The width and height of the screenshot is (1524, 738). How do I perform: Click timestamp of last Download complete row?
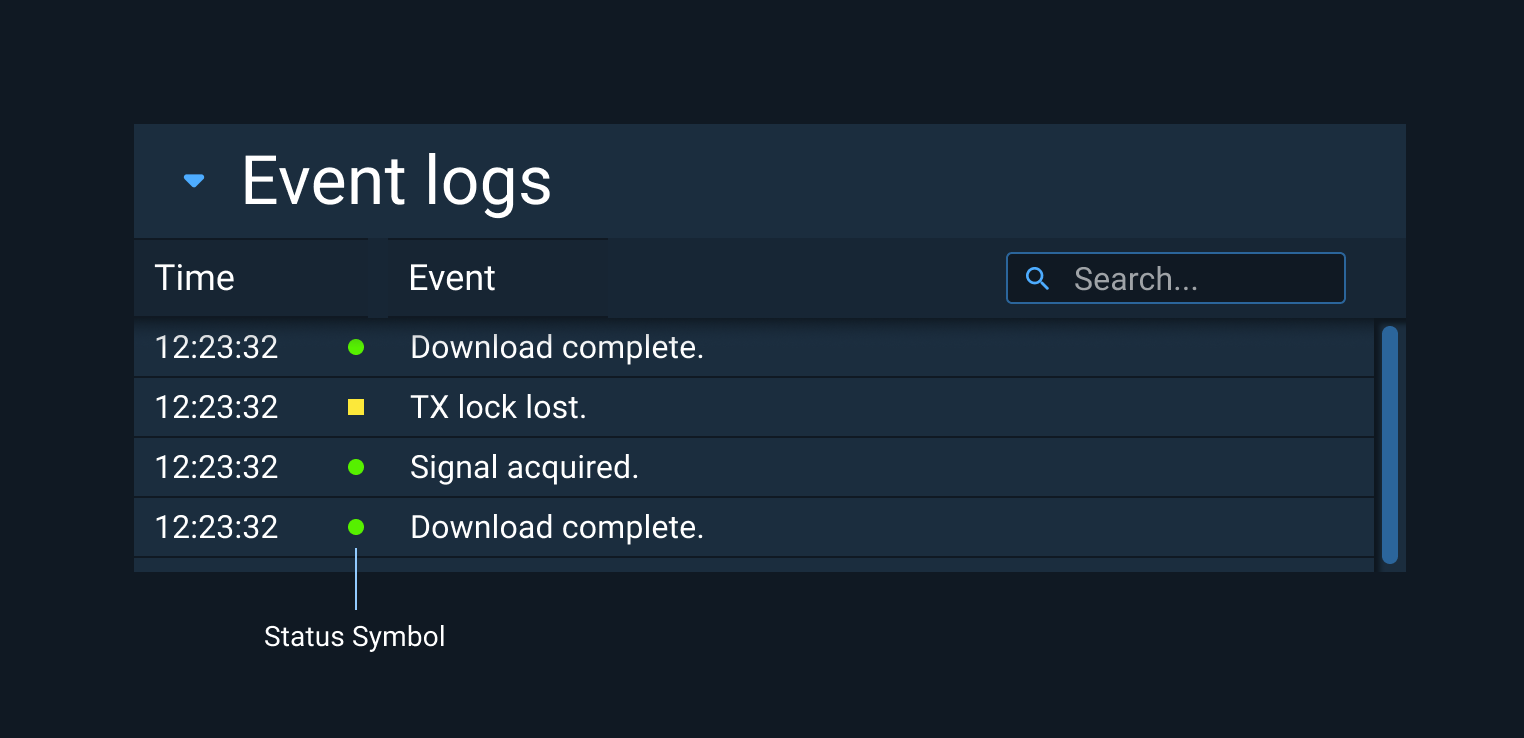point(216,527)
